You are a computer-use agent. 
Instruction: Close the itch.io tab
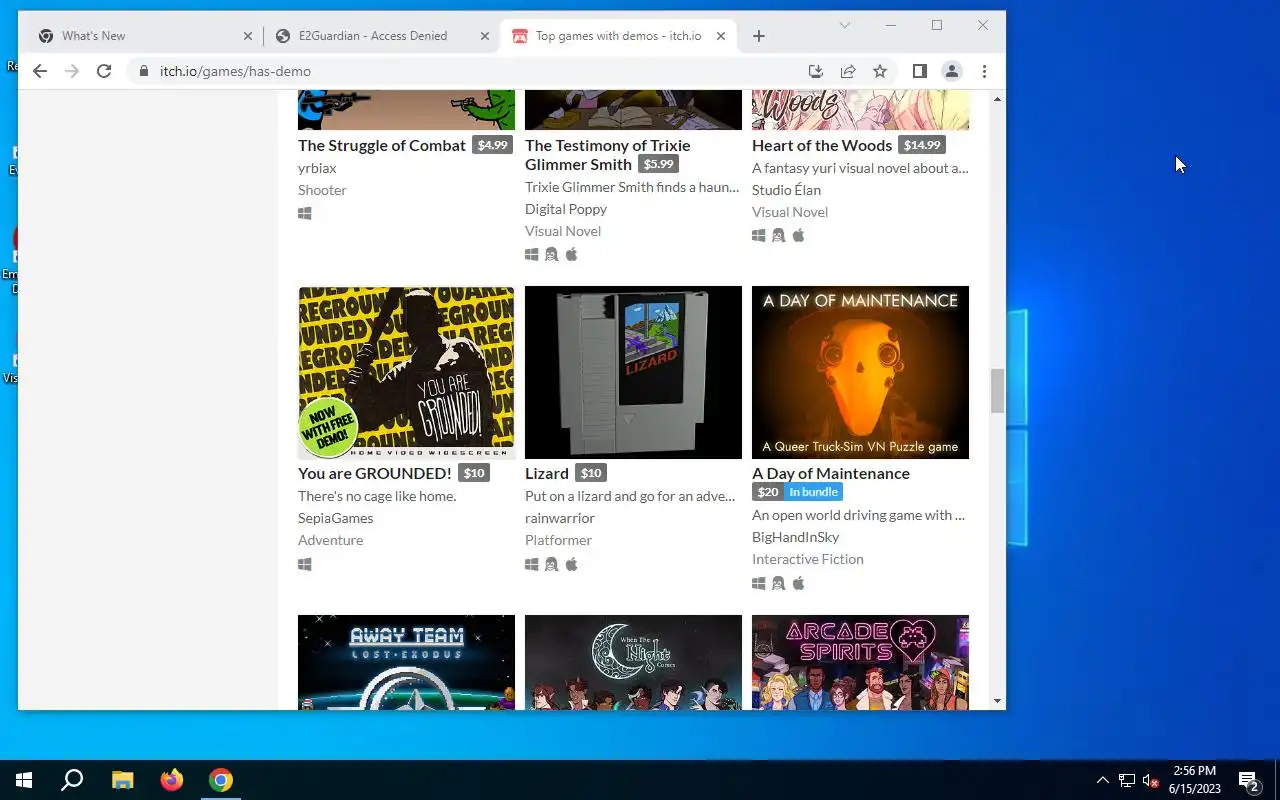pos(721,36)
